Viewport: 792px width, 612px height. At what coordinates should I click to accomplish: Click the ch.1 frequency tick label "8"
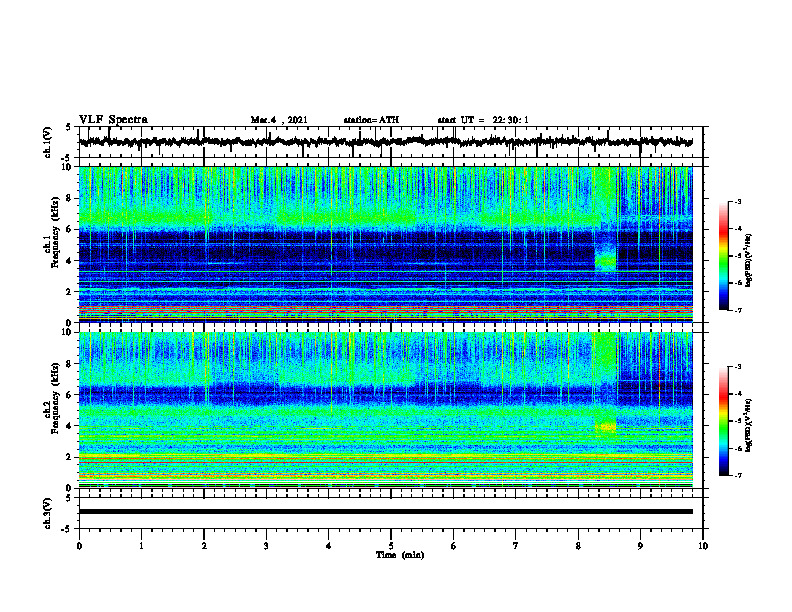coord(69,198)
